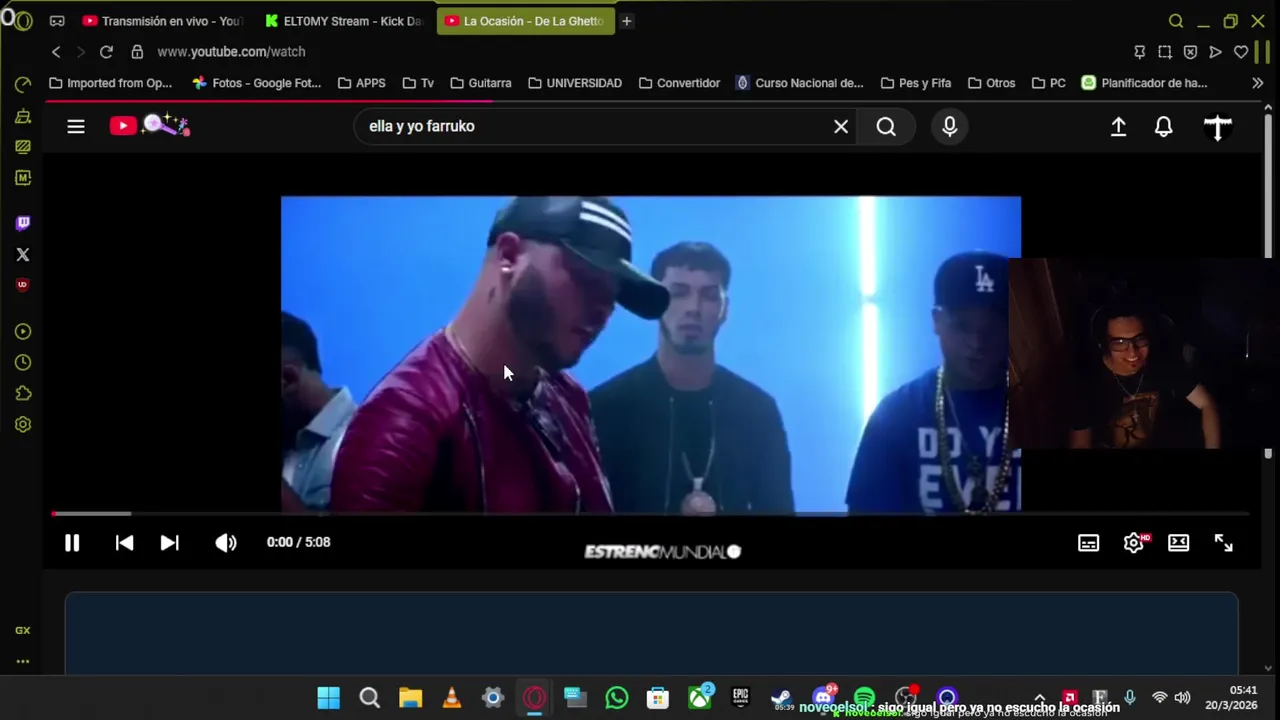Toggle theater mode on the player
The width and height of the screenshot is (1280, 720).
[x=1179, y=542]
